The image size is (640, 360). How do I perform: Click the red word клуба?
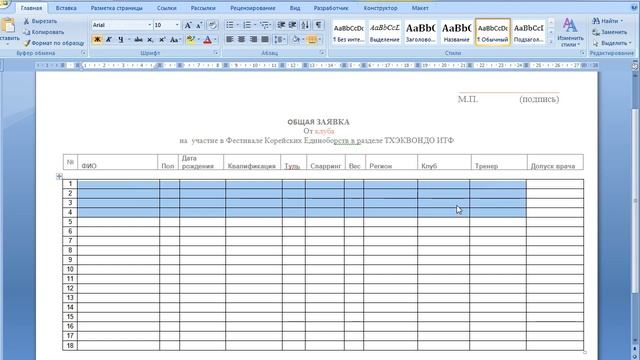(x=324, y=131)
